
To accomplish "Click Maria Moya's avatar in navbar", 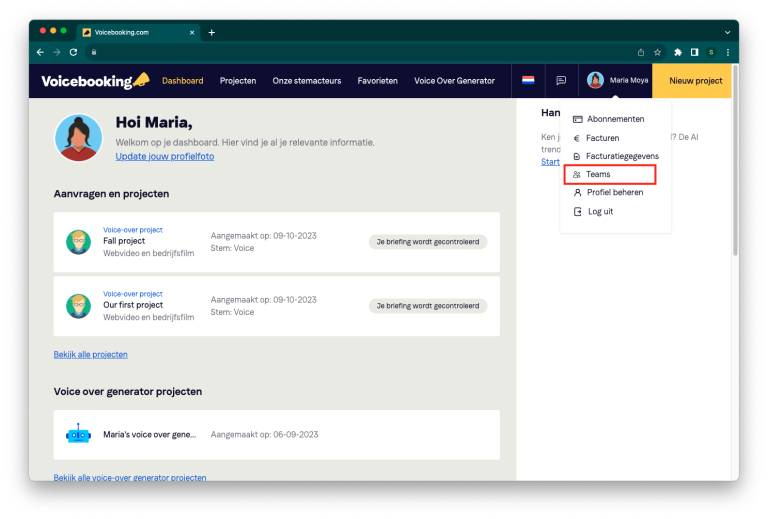I will pos(595,80).
